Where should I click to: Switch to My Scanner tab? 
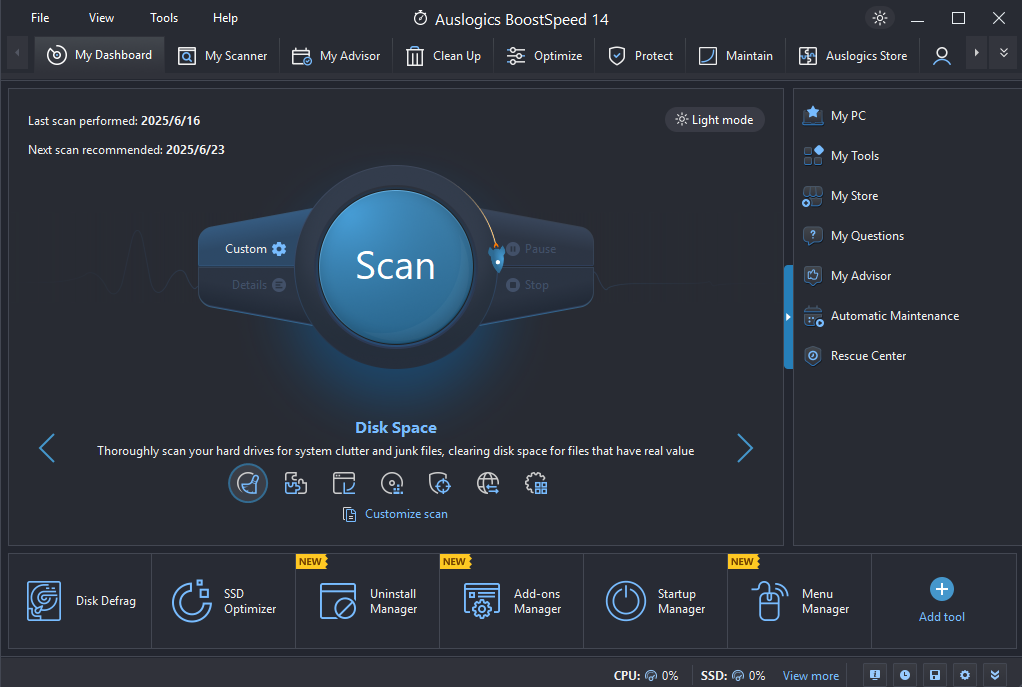point(222,56)
